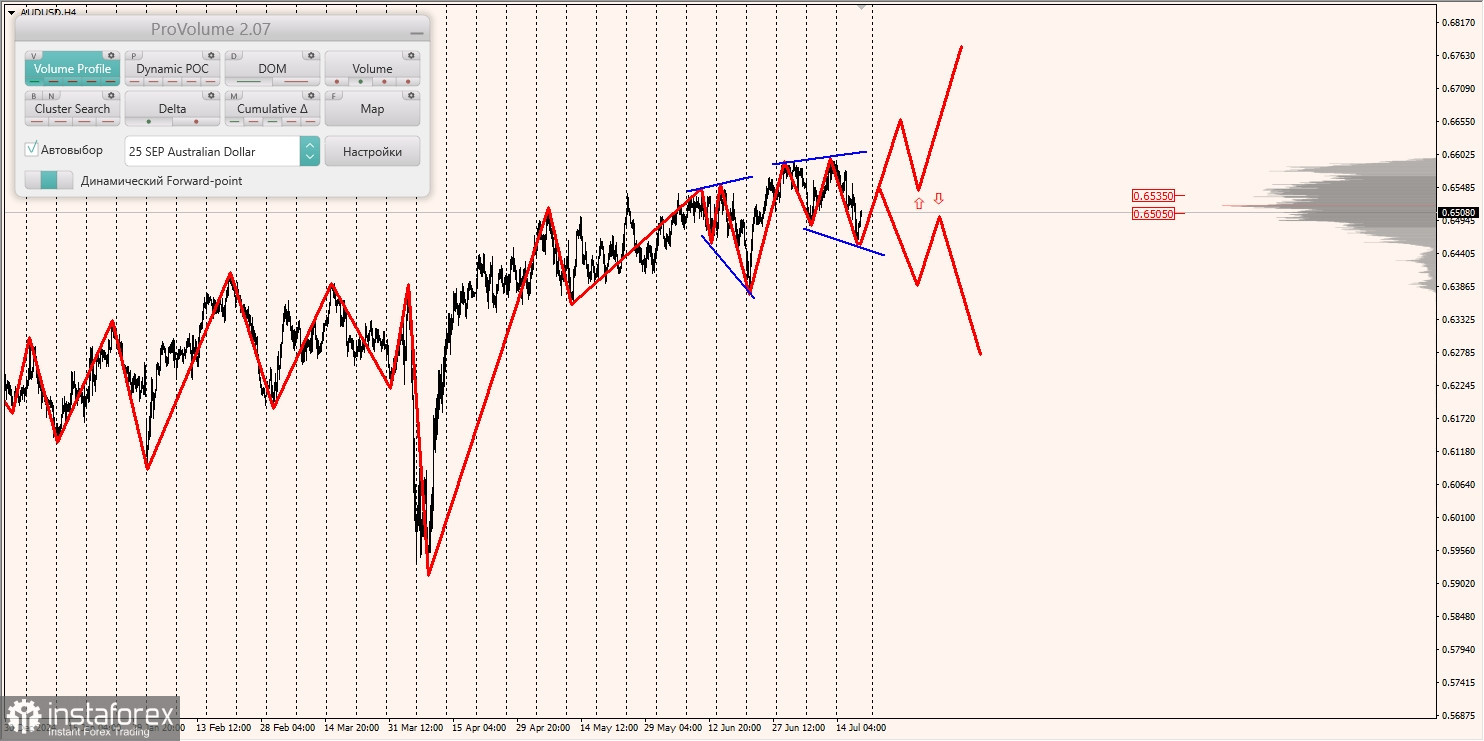This screenshot has width=1484, height=741.
Task: Toggle the Cumulative Δ module
Action: (272, 109)
